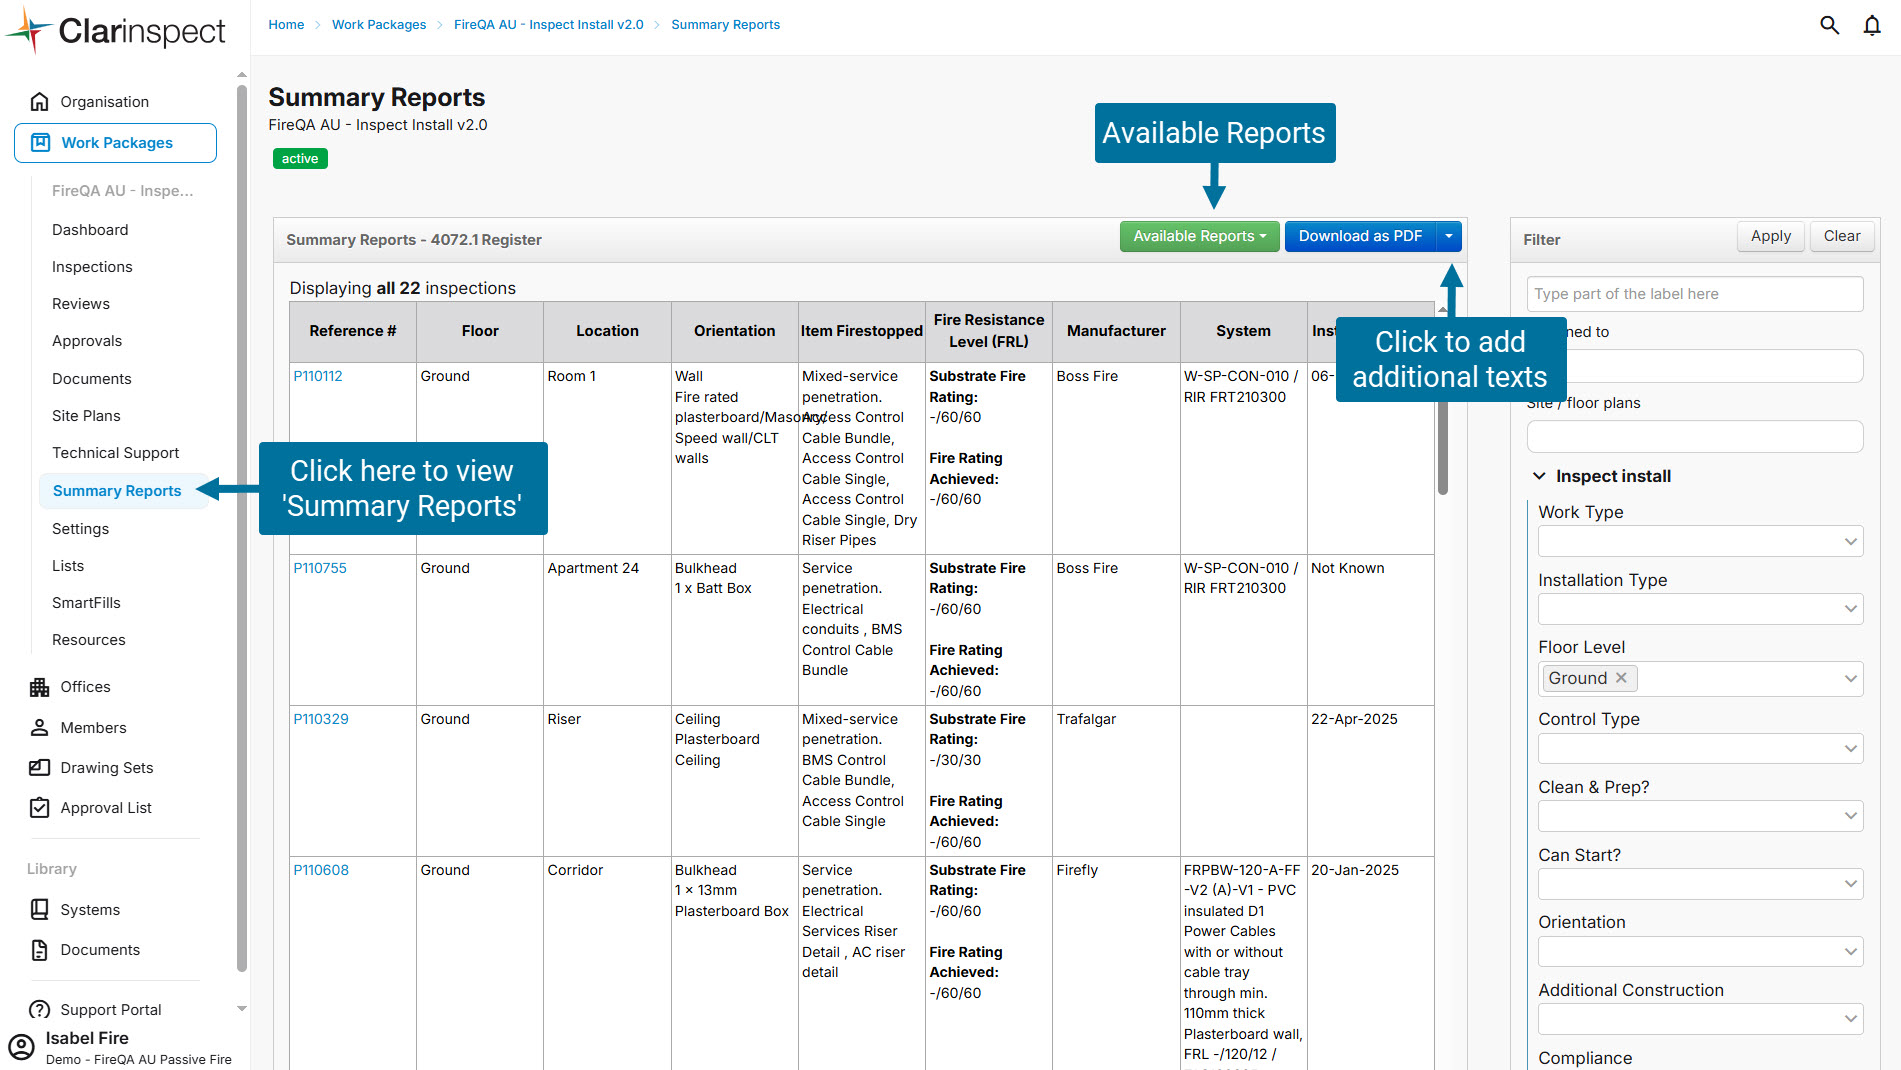The image size is (1901, 1070).
Task: Open the Download as PDF arrow dropdown
Action: (x=1449, y=236)
